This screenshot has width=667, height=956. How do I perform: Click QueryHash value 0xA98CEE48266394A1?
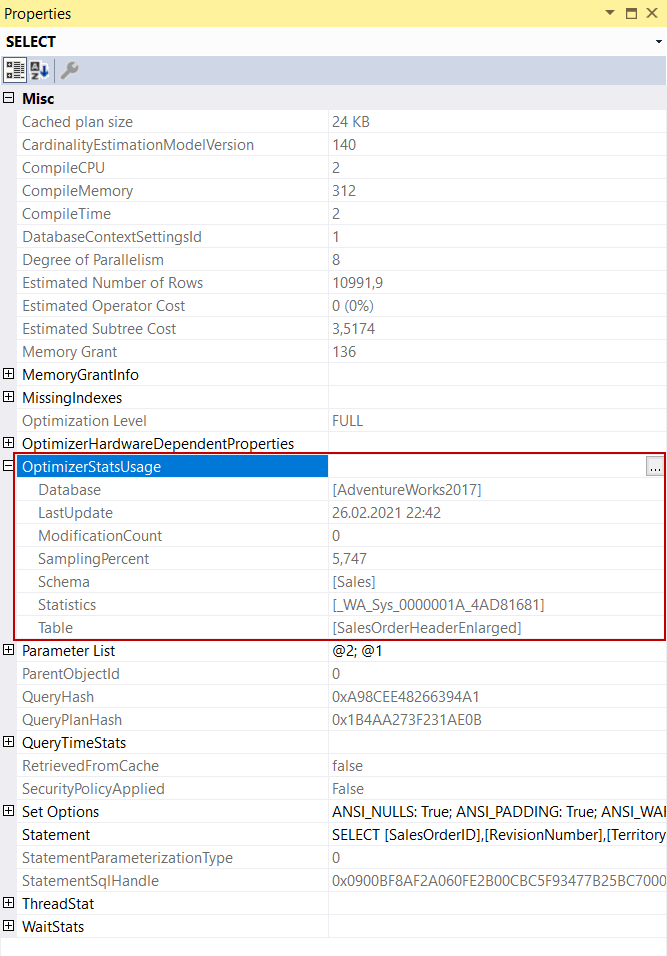(x=406, y=697)
